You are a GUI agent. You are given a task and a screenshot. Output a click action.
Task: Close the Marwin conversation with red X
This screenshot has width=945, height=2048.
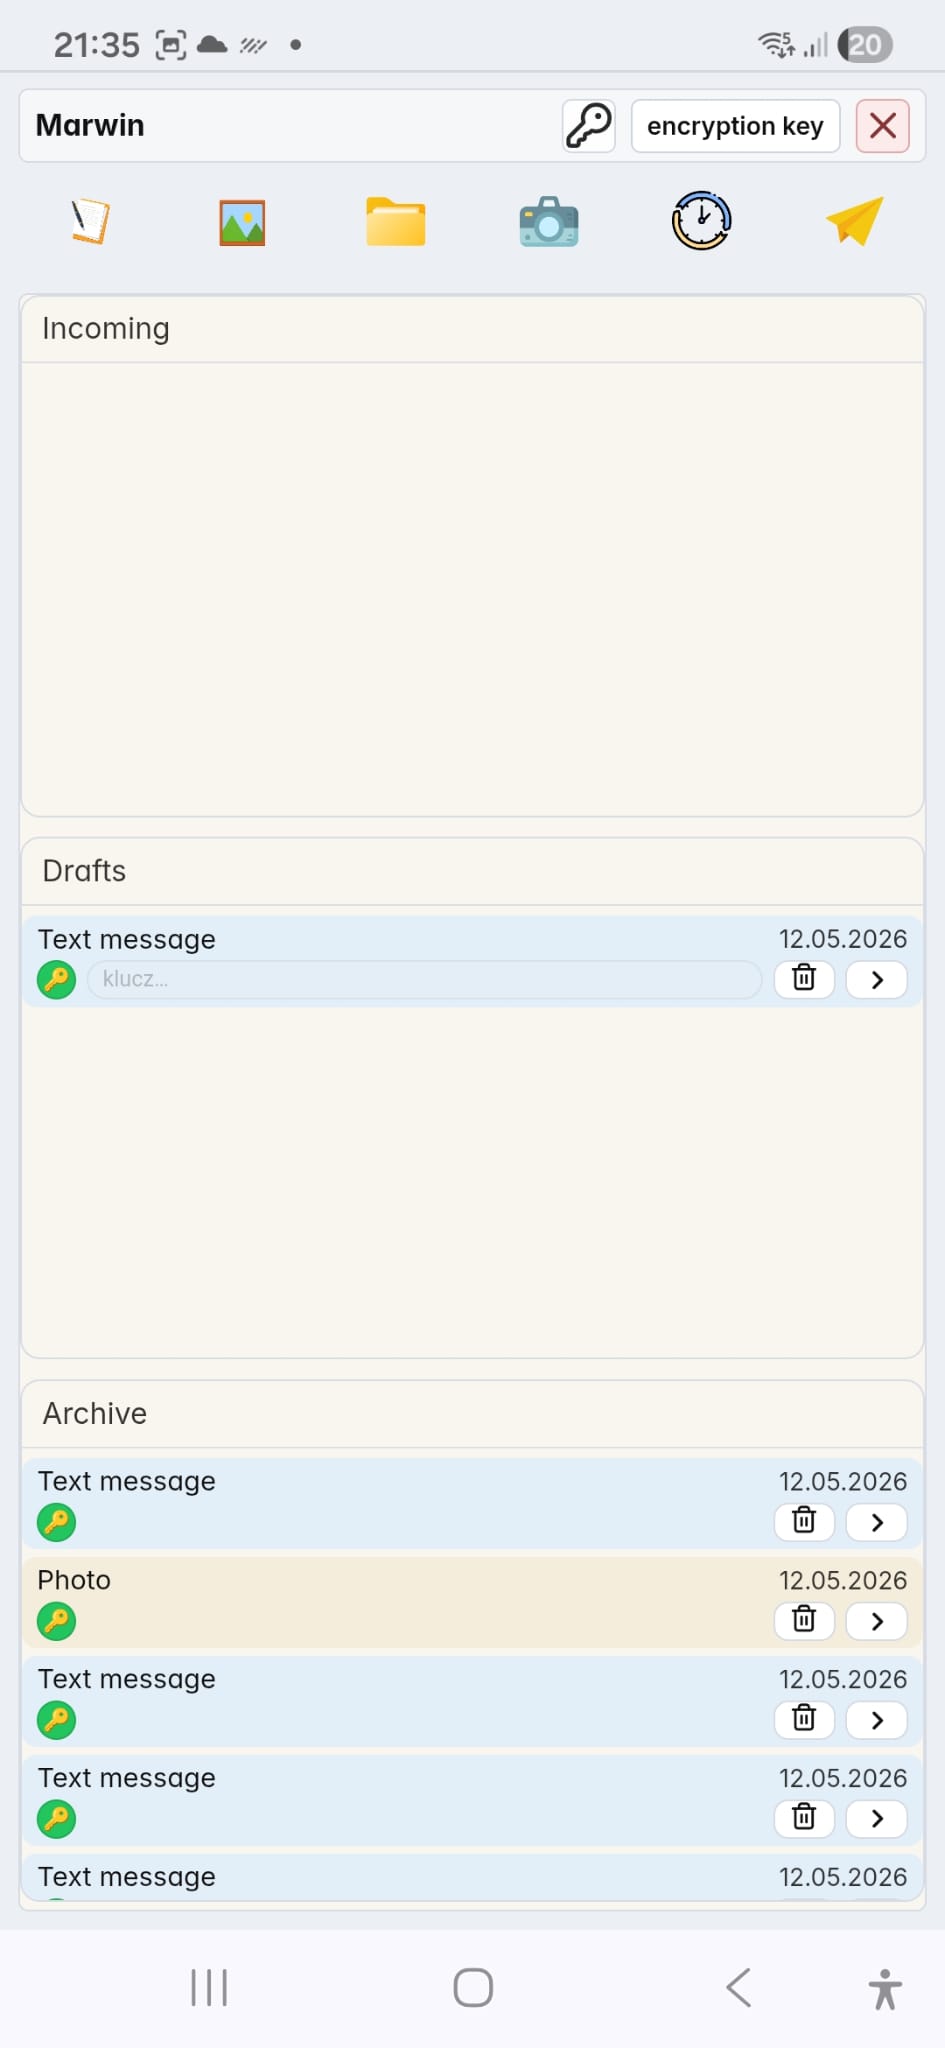pos(883,126)
